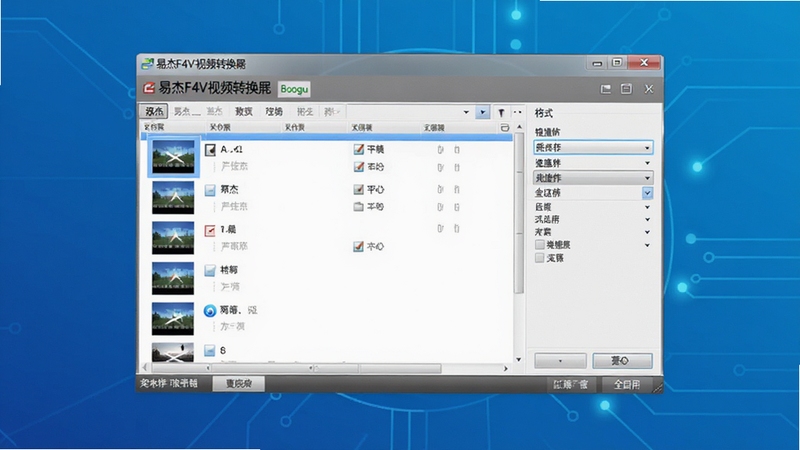Click the red app logo beside the header title
Image resolution: width=800 pixels, height=450 pixels.
point(148,88)
